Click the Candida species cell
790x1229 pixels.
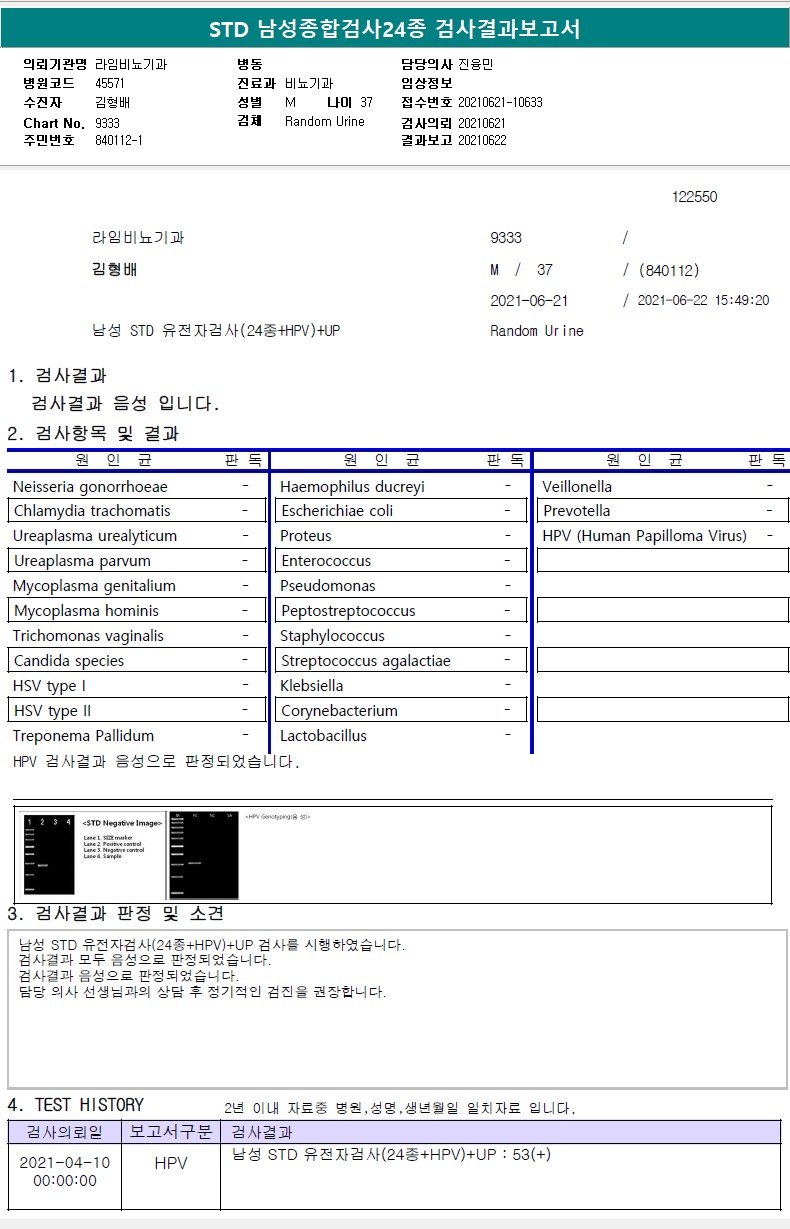(x=136, y=661)
